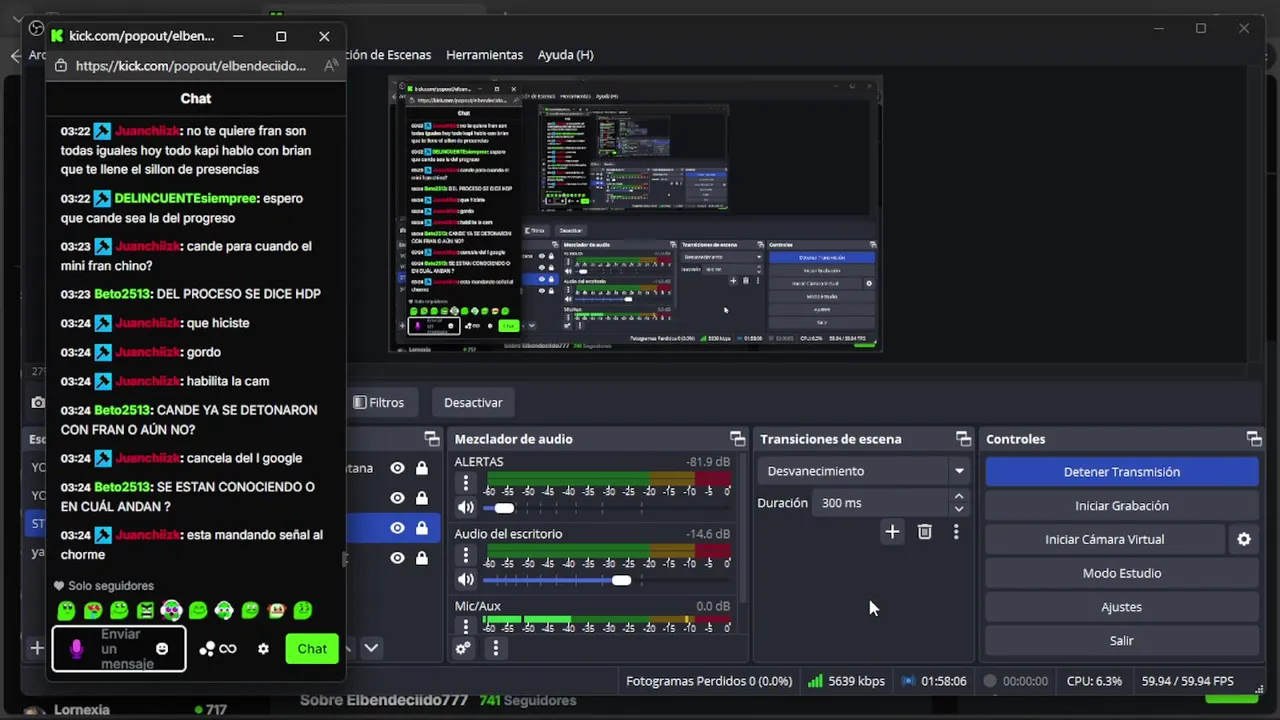1280x720 pixels.
Task: Open the Ayuda (H) menu
Action: (x=565, y=55)
